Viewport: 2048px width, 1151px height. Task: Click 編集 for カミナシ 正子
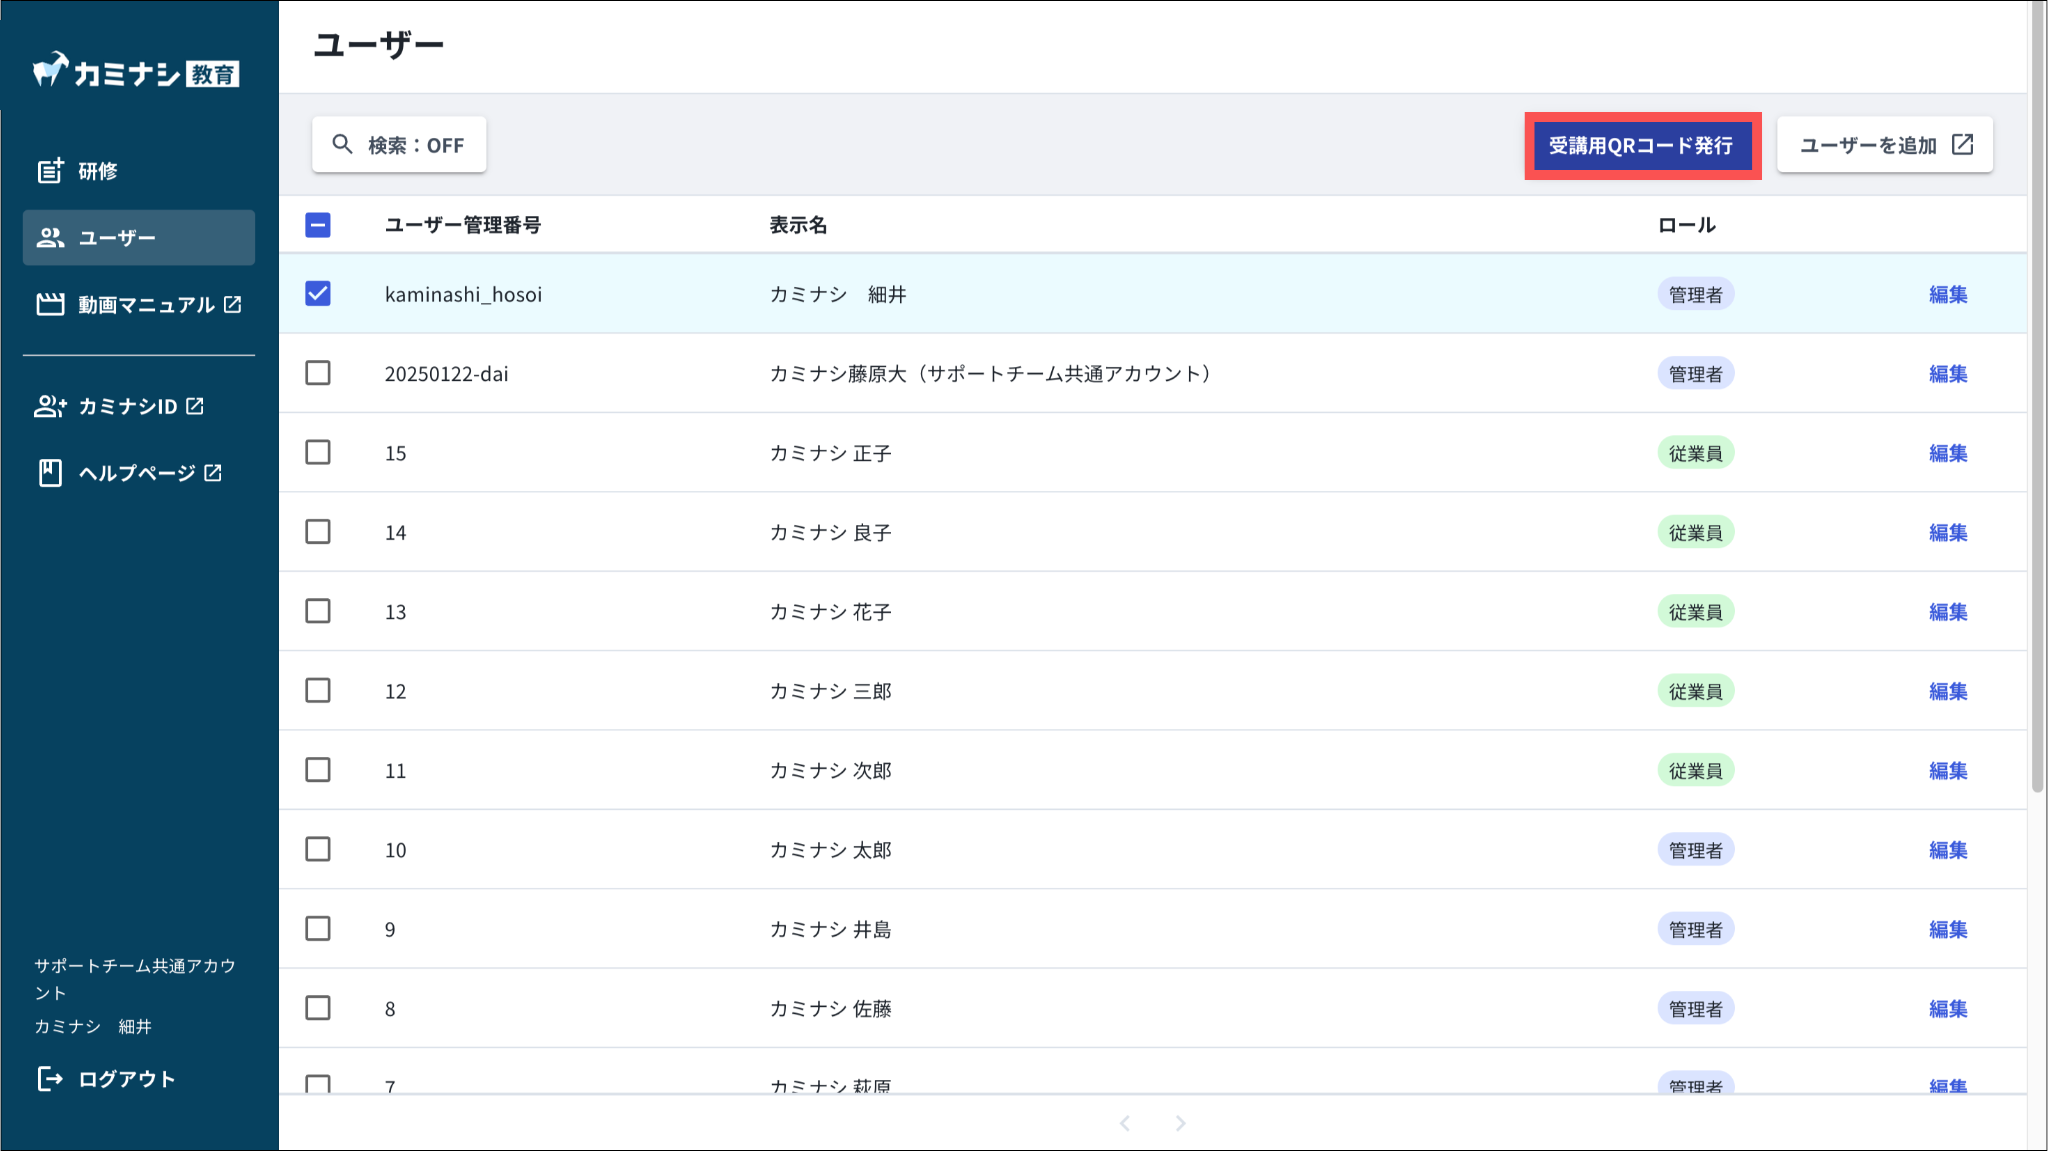pos(1948,453)
